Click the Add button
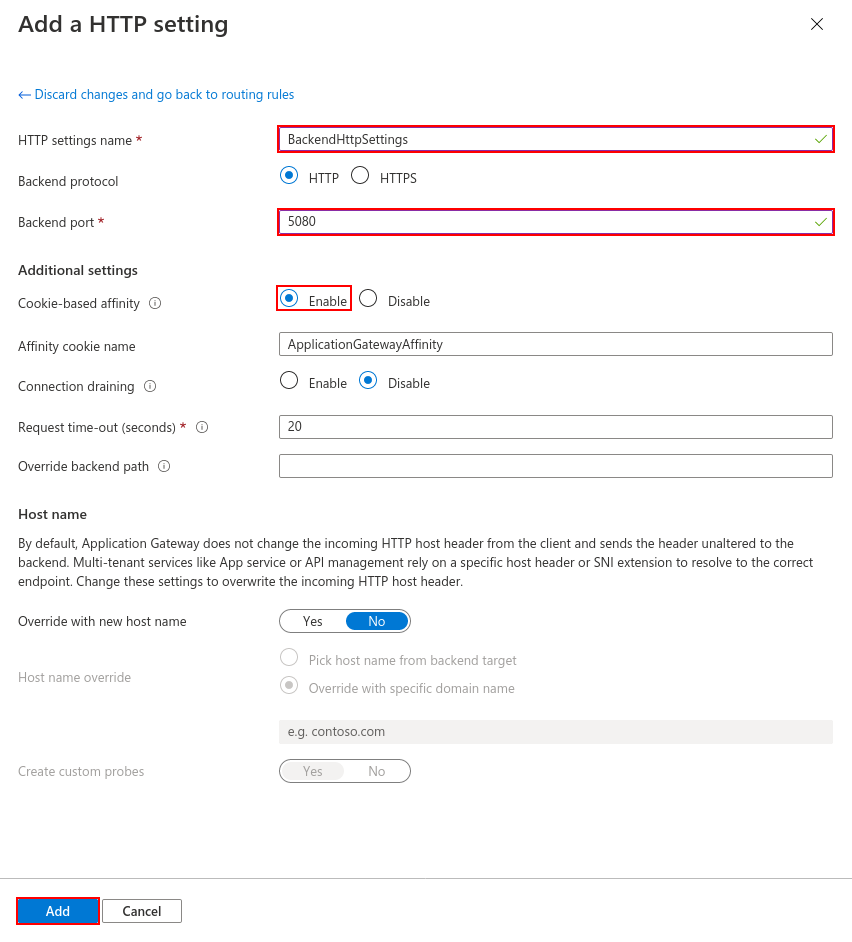 coord(58,911)
